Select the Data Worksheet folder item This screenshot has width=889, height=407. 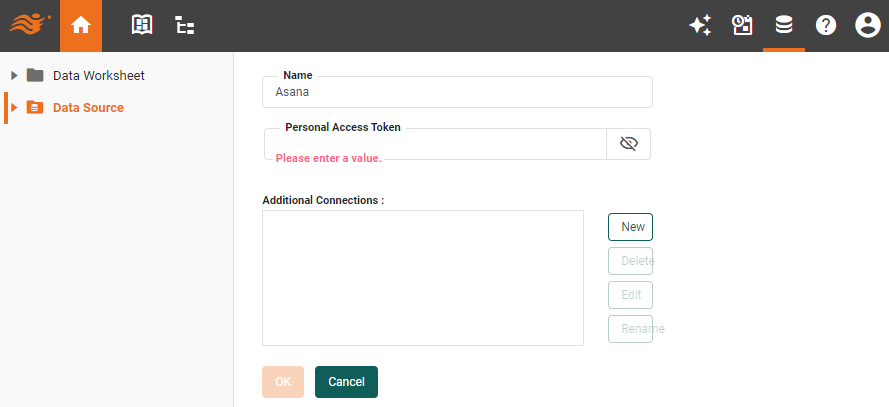pos(98,75)
